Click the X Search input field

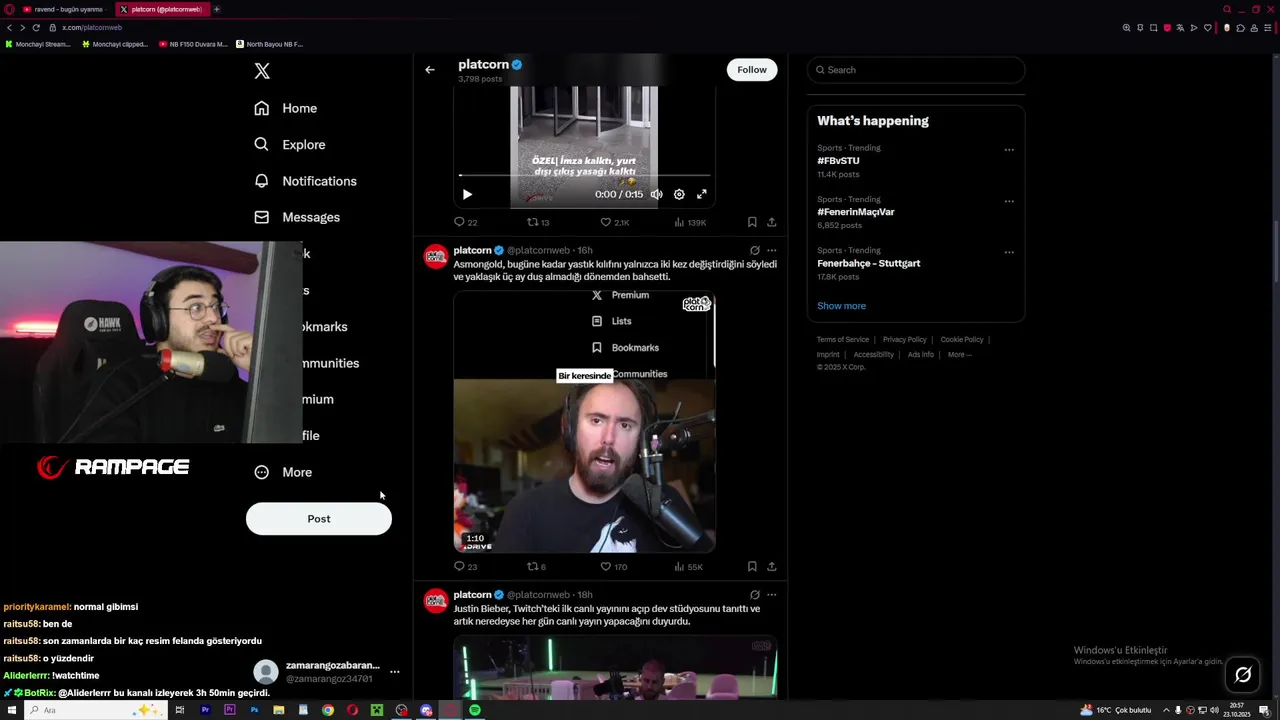tap(916, 70)
